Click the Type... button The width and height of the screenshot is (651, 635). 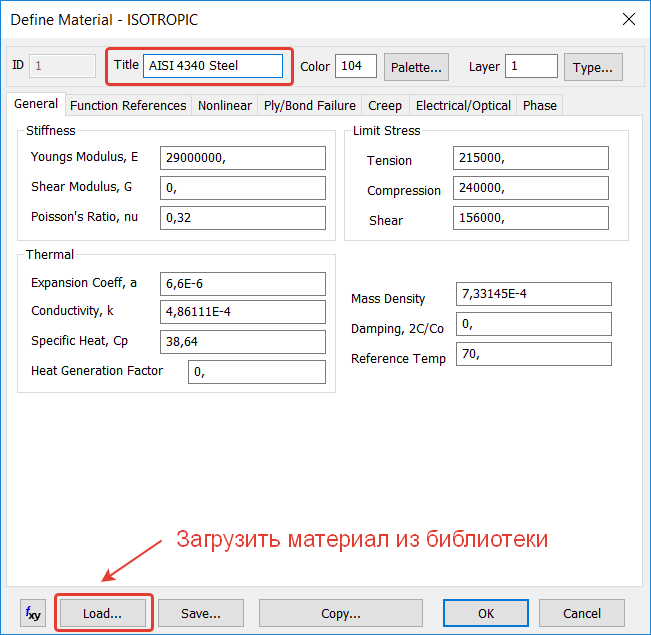[x=593, y=67]
